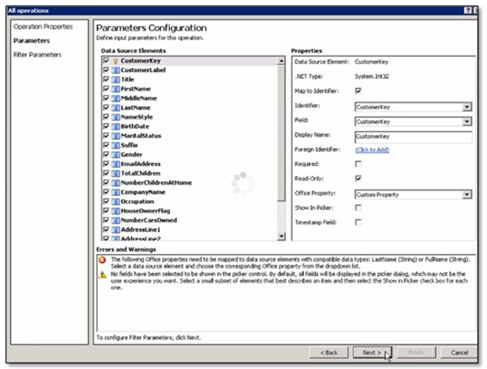Click the Cancel button
This screenshot has width=487, height=369.
(x=459, y=353)
